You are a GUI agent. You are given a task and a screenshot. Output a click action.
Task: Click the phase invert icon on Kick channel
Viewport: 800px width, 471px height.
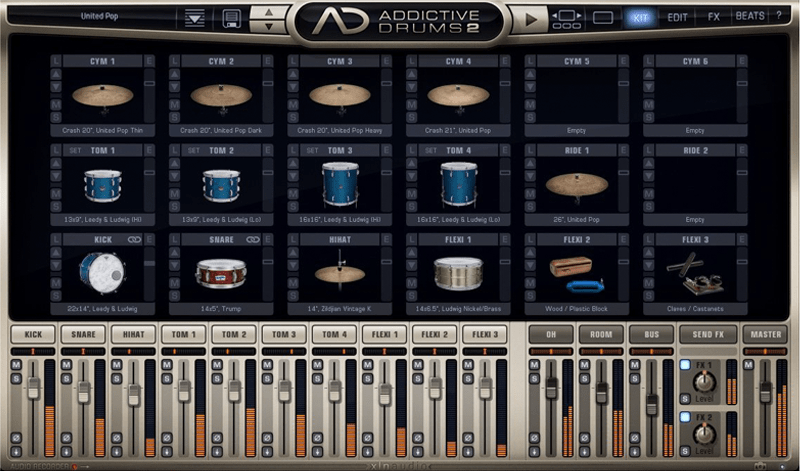tap(16, 438)
